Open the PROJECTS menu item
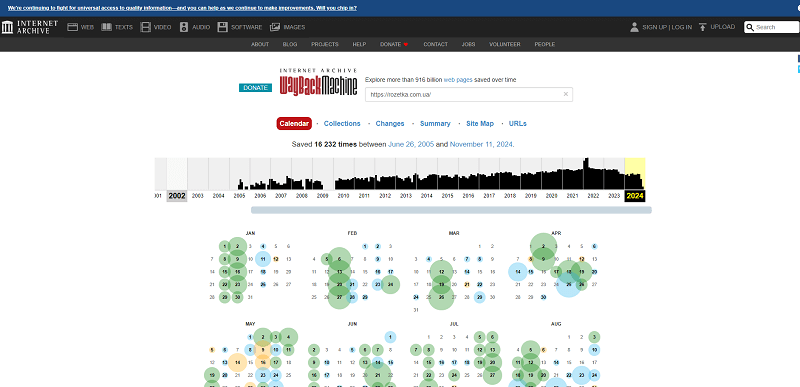Viewport: 800px width, 387px height. click(325, 44)
